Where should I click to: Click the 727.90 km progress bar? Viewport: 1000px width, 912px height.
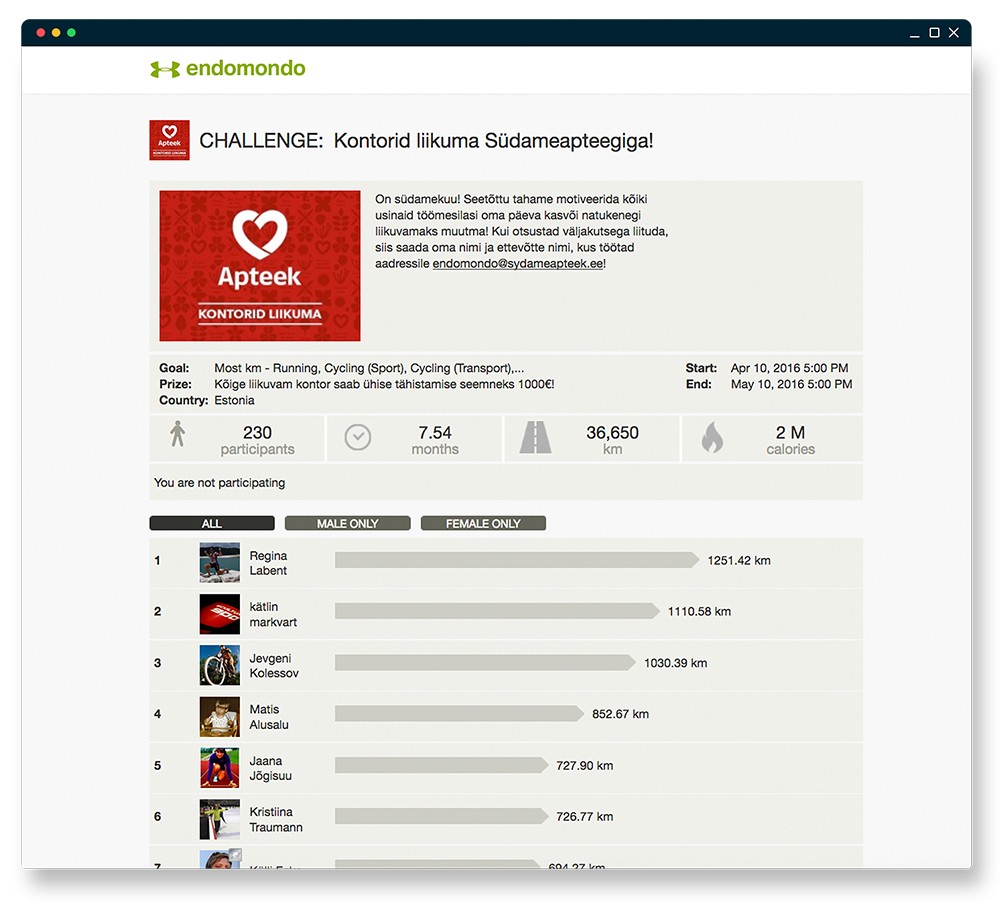[441, 765]
